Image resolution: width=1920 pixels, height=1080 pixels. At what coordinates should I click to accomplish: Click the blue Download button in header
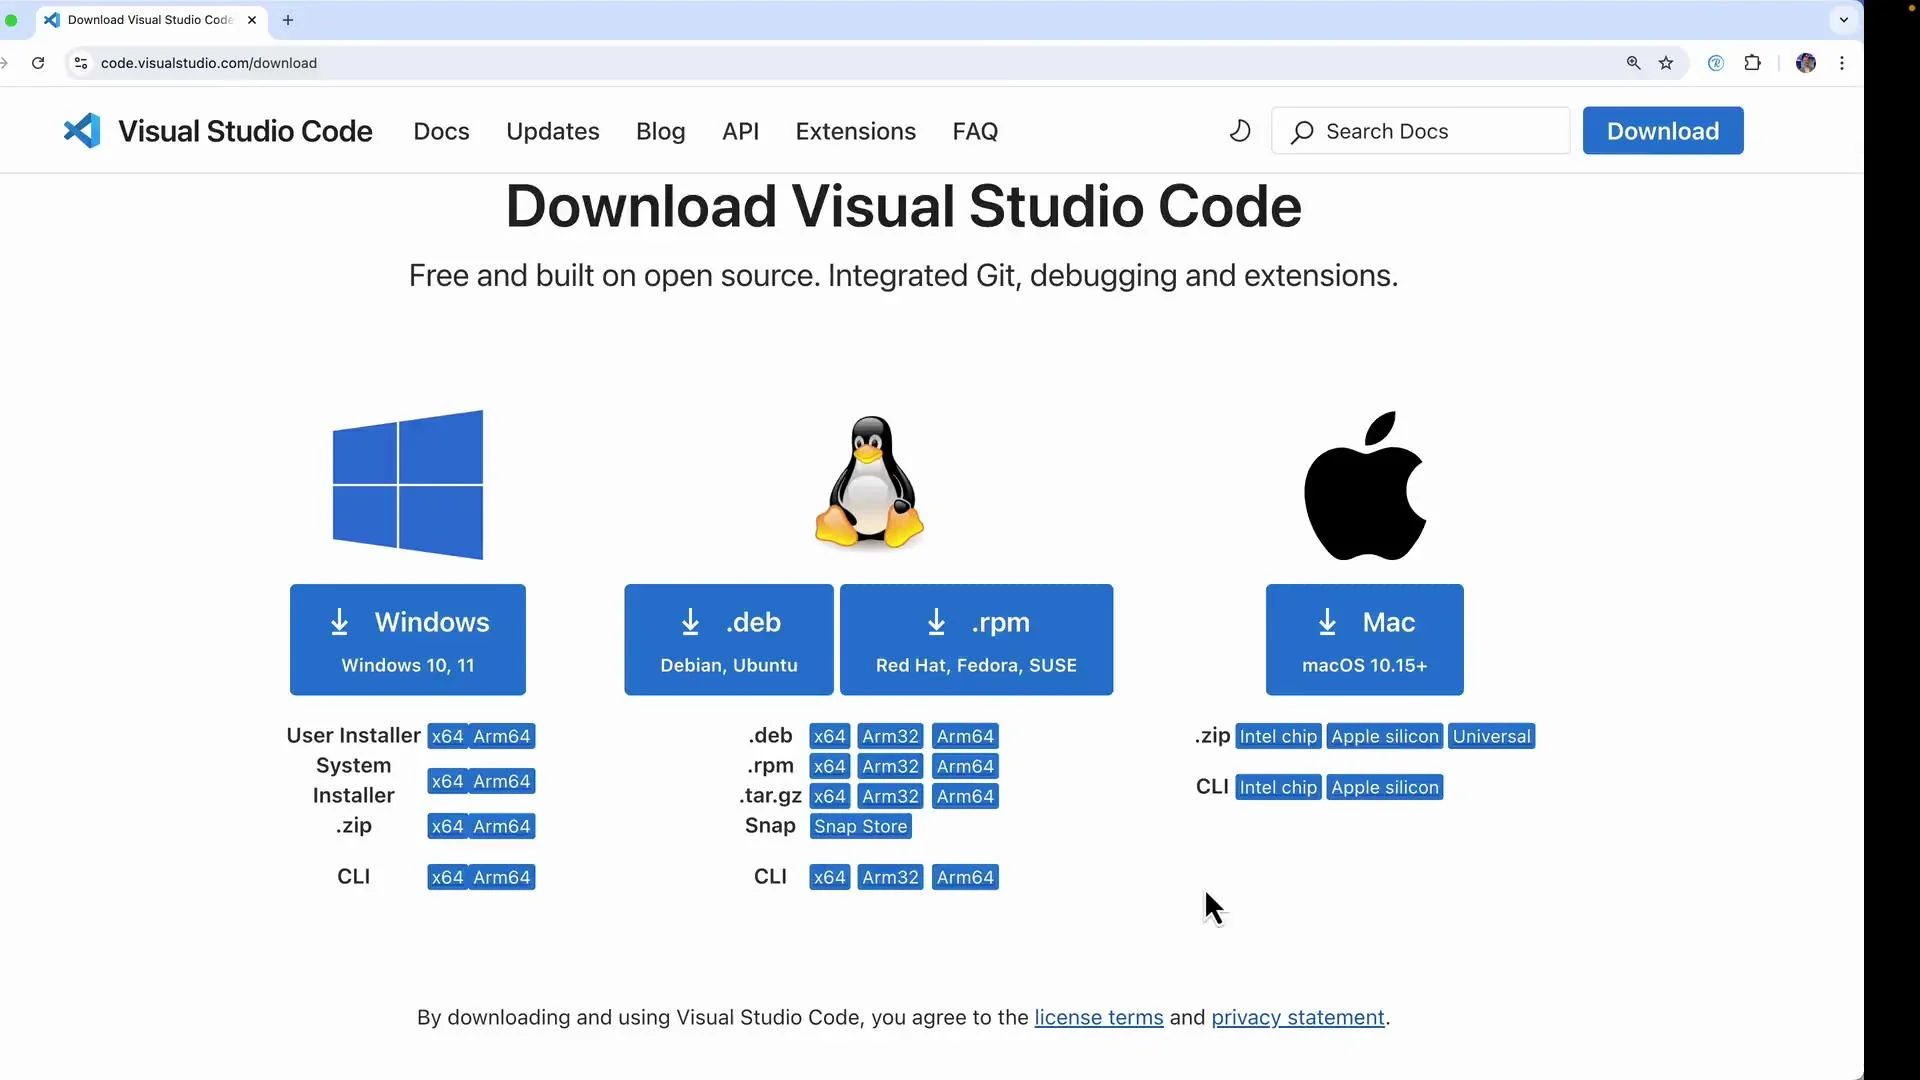1663,131
